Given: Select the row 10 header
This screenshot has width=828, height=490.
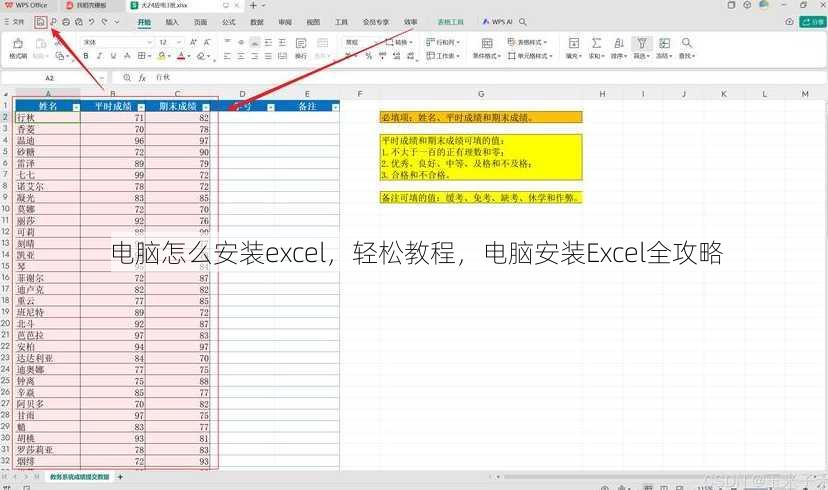Looking at the screenshot, I should [x=5, y=209].
